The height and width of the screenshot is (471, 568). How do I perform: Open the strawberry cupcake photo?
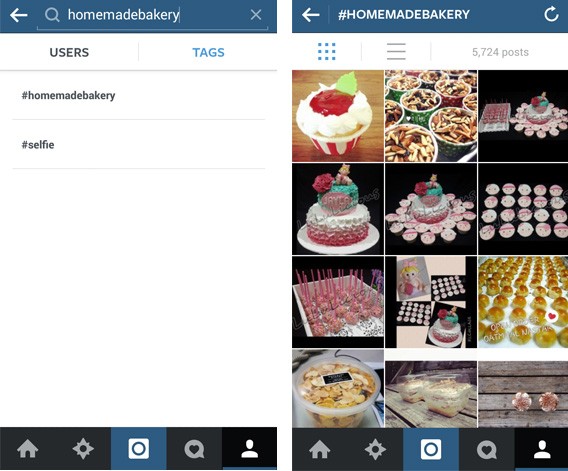338,116
